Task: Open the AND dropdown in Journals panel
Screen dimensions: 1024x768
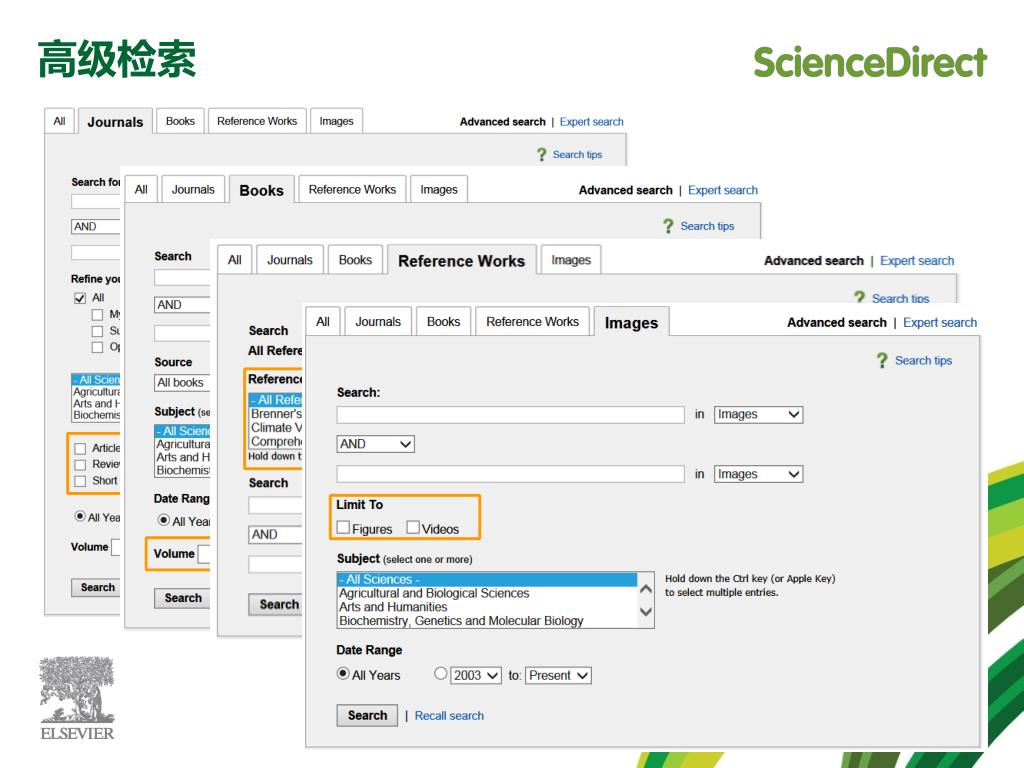Action: pyautogui.click(x=95, y=227)
